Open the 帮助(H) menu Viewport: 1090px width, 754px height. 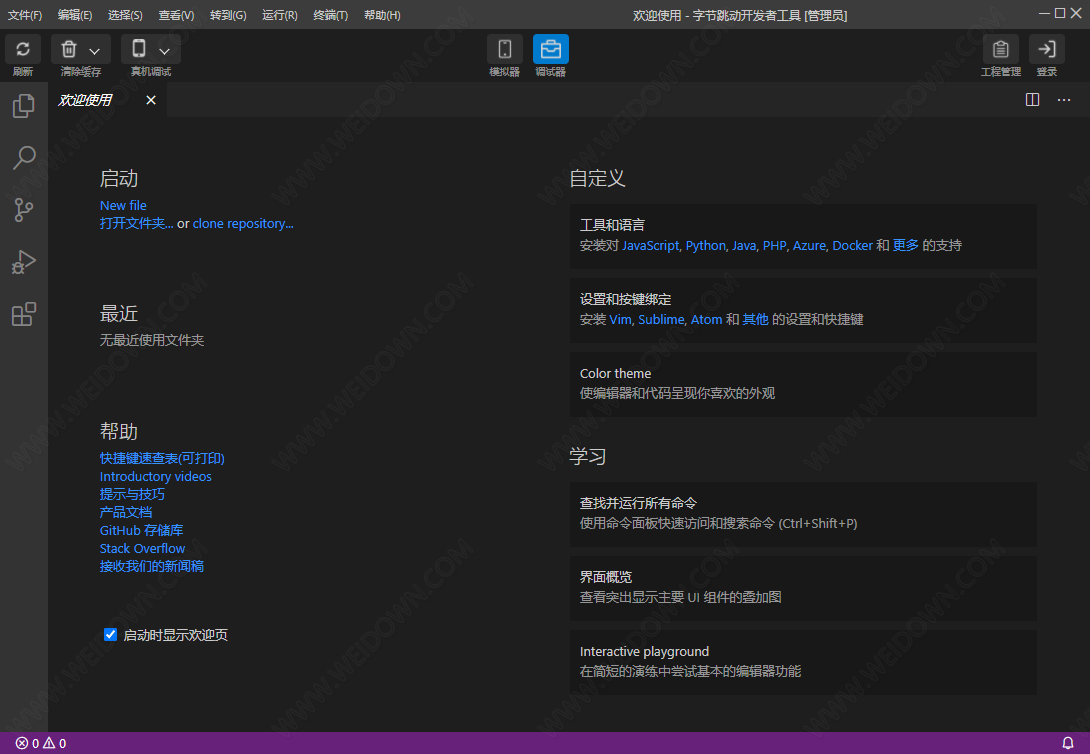tap(382, 15)
